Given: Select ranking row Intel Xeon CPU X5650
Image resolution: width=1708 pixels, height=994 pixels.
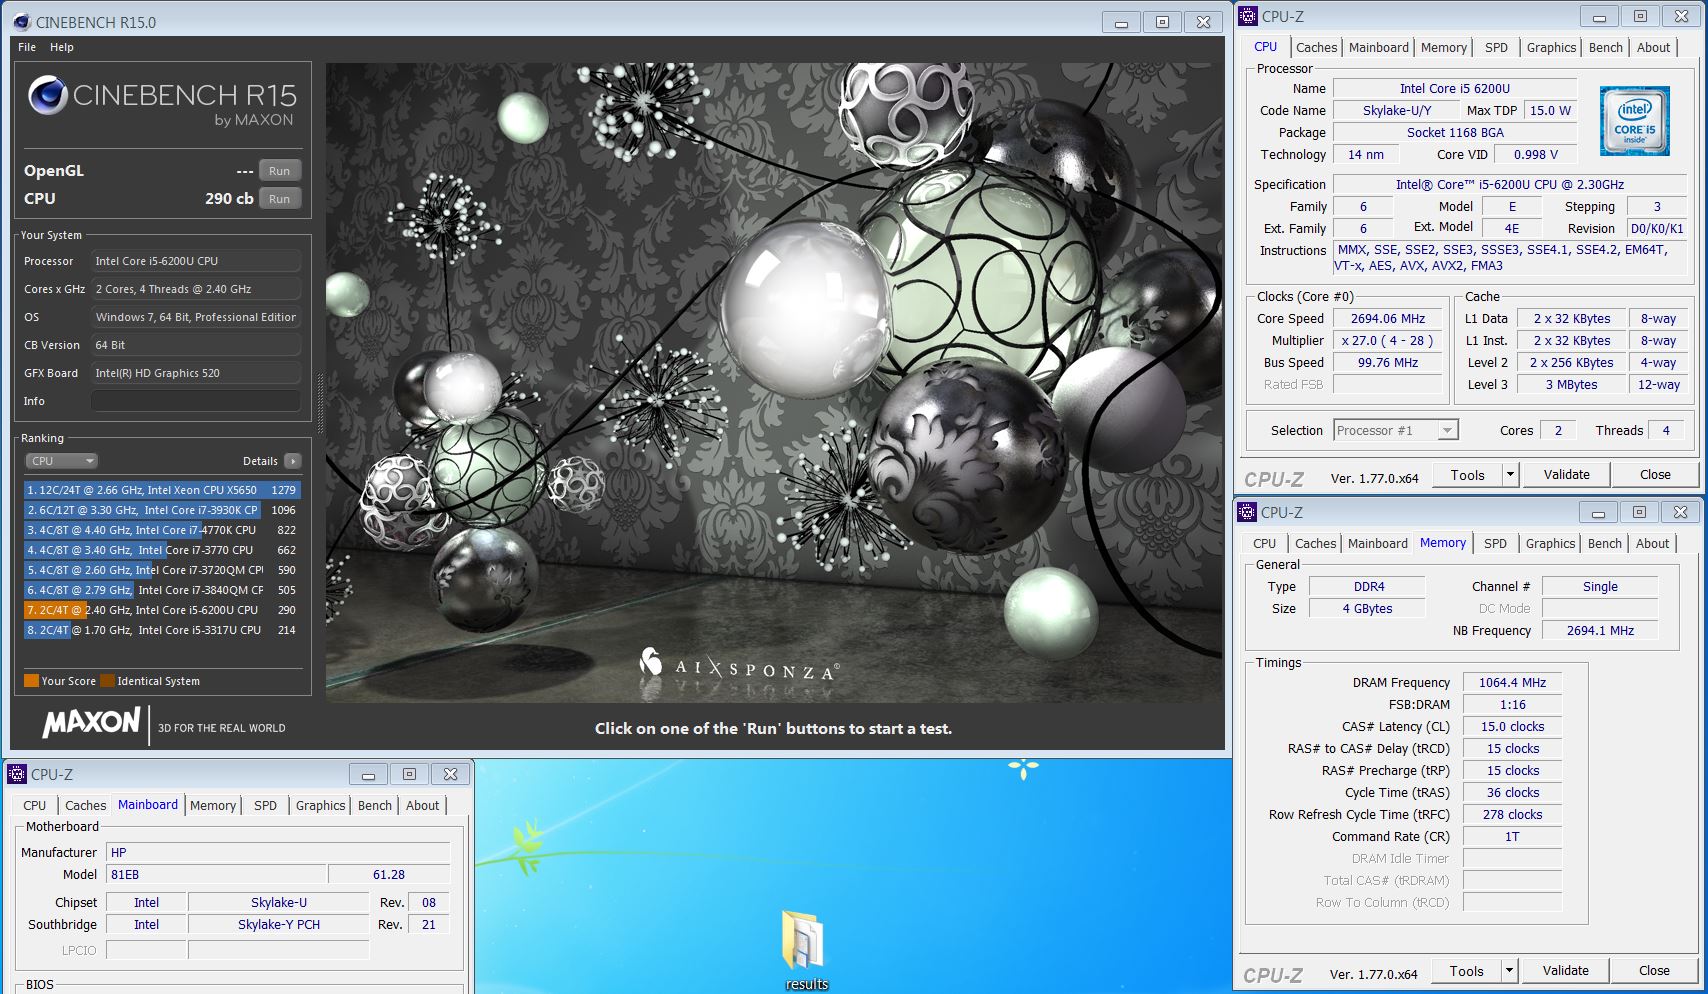Looking at the screenshot, I should pyautogui.click(x=162, y=490).
